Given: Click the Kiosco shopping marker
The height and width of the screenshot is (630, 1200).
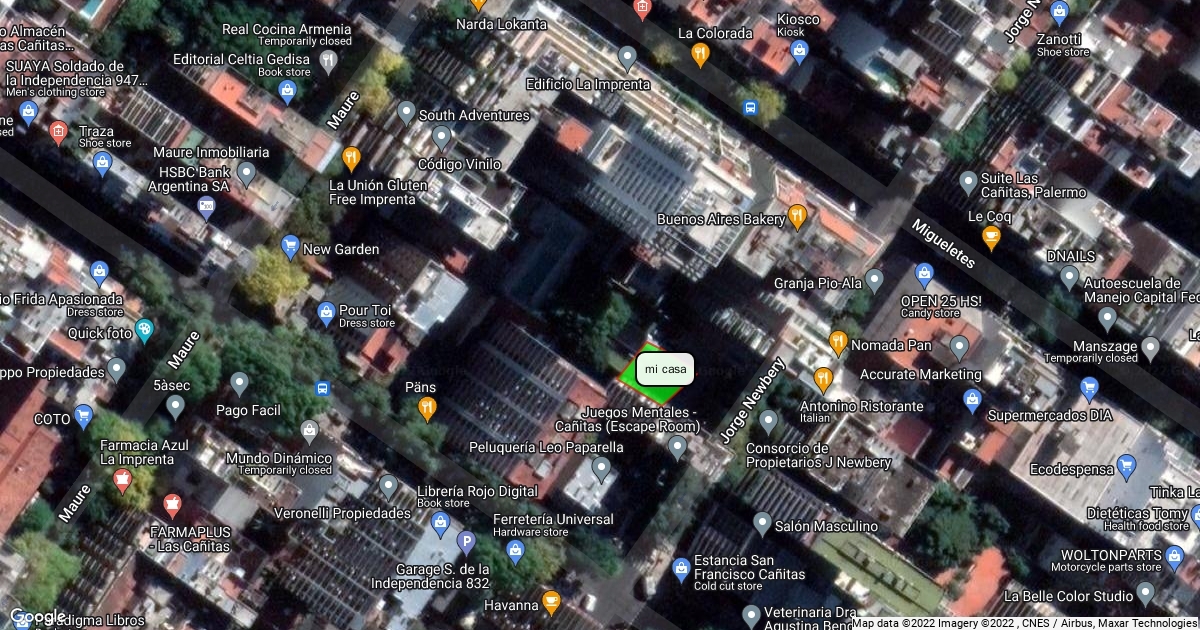Looking at the screenshot, I should (x=798, y=52).
